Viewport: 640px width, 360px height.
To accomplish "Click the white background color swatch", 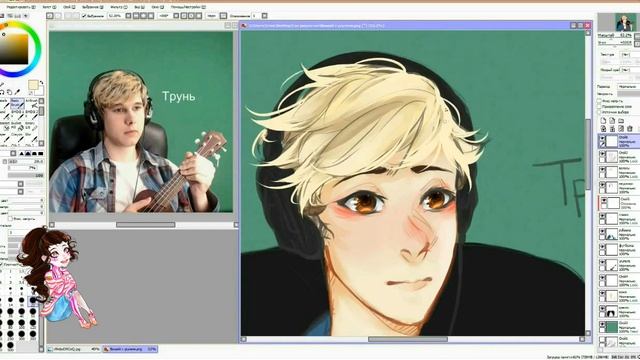I will tap(40, 92).
